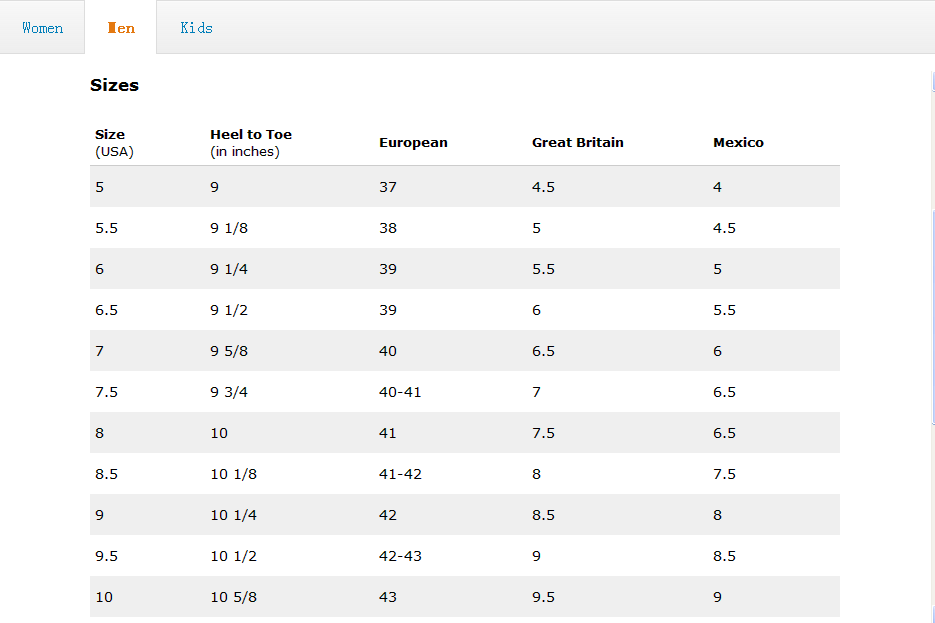Click the European 42-43 cell
The width and height of the screenshot is (935, 623).
coord(400,556)
